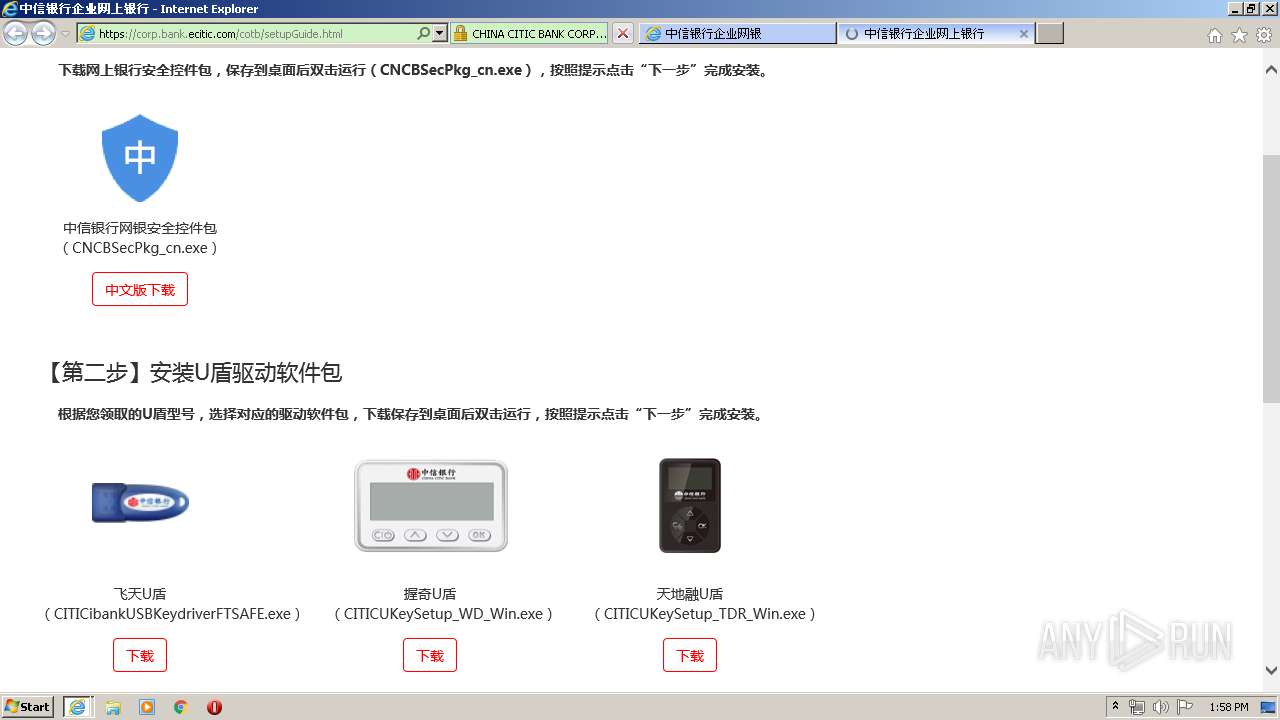Viewport: 1280px width, 720px height.
Task: Open the file explorer taskbar icon
Action: coord(113,707)
